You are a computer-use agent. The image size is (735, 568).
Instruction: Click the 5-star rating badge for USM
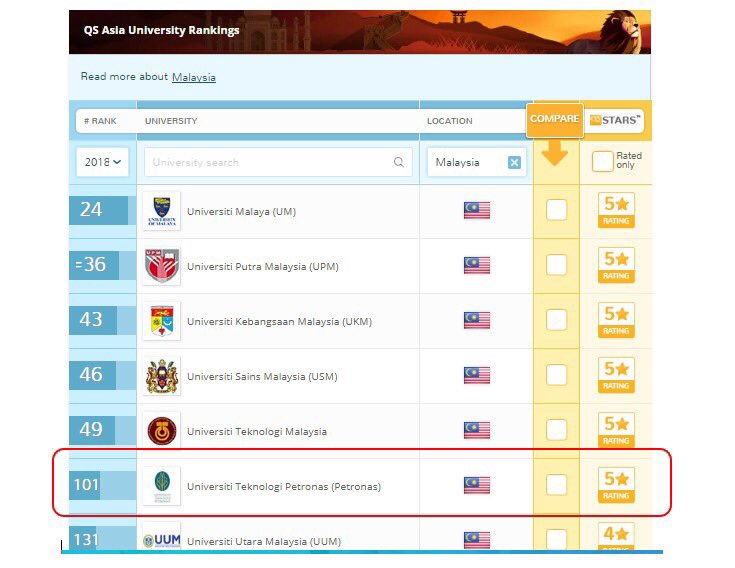616,375
